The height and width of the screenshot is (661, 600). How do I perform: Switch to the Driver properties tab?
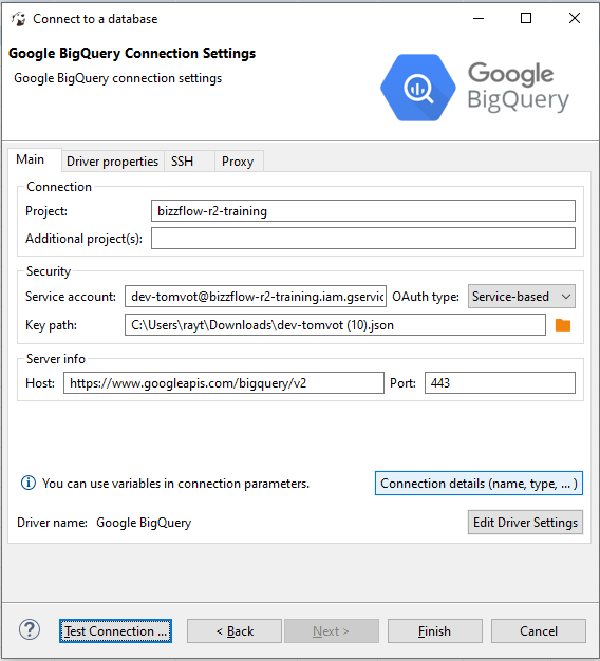[112, 161]
